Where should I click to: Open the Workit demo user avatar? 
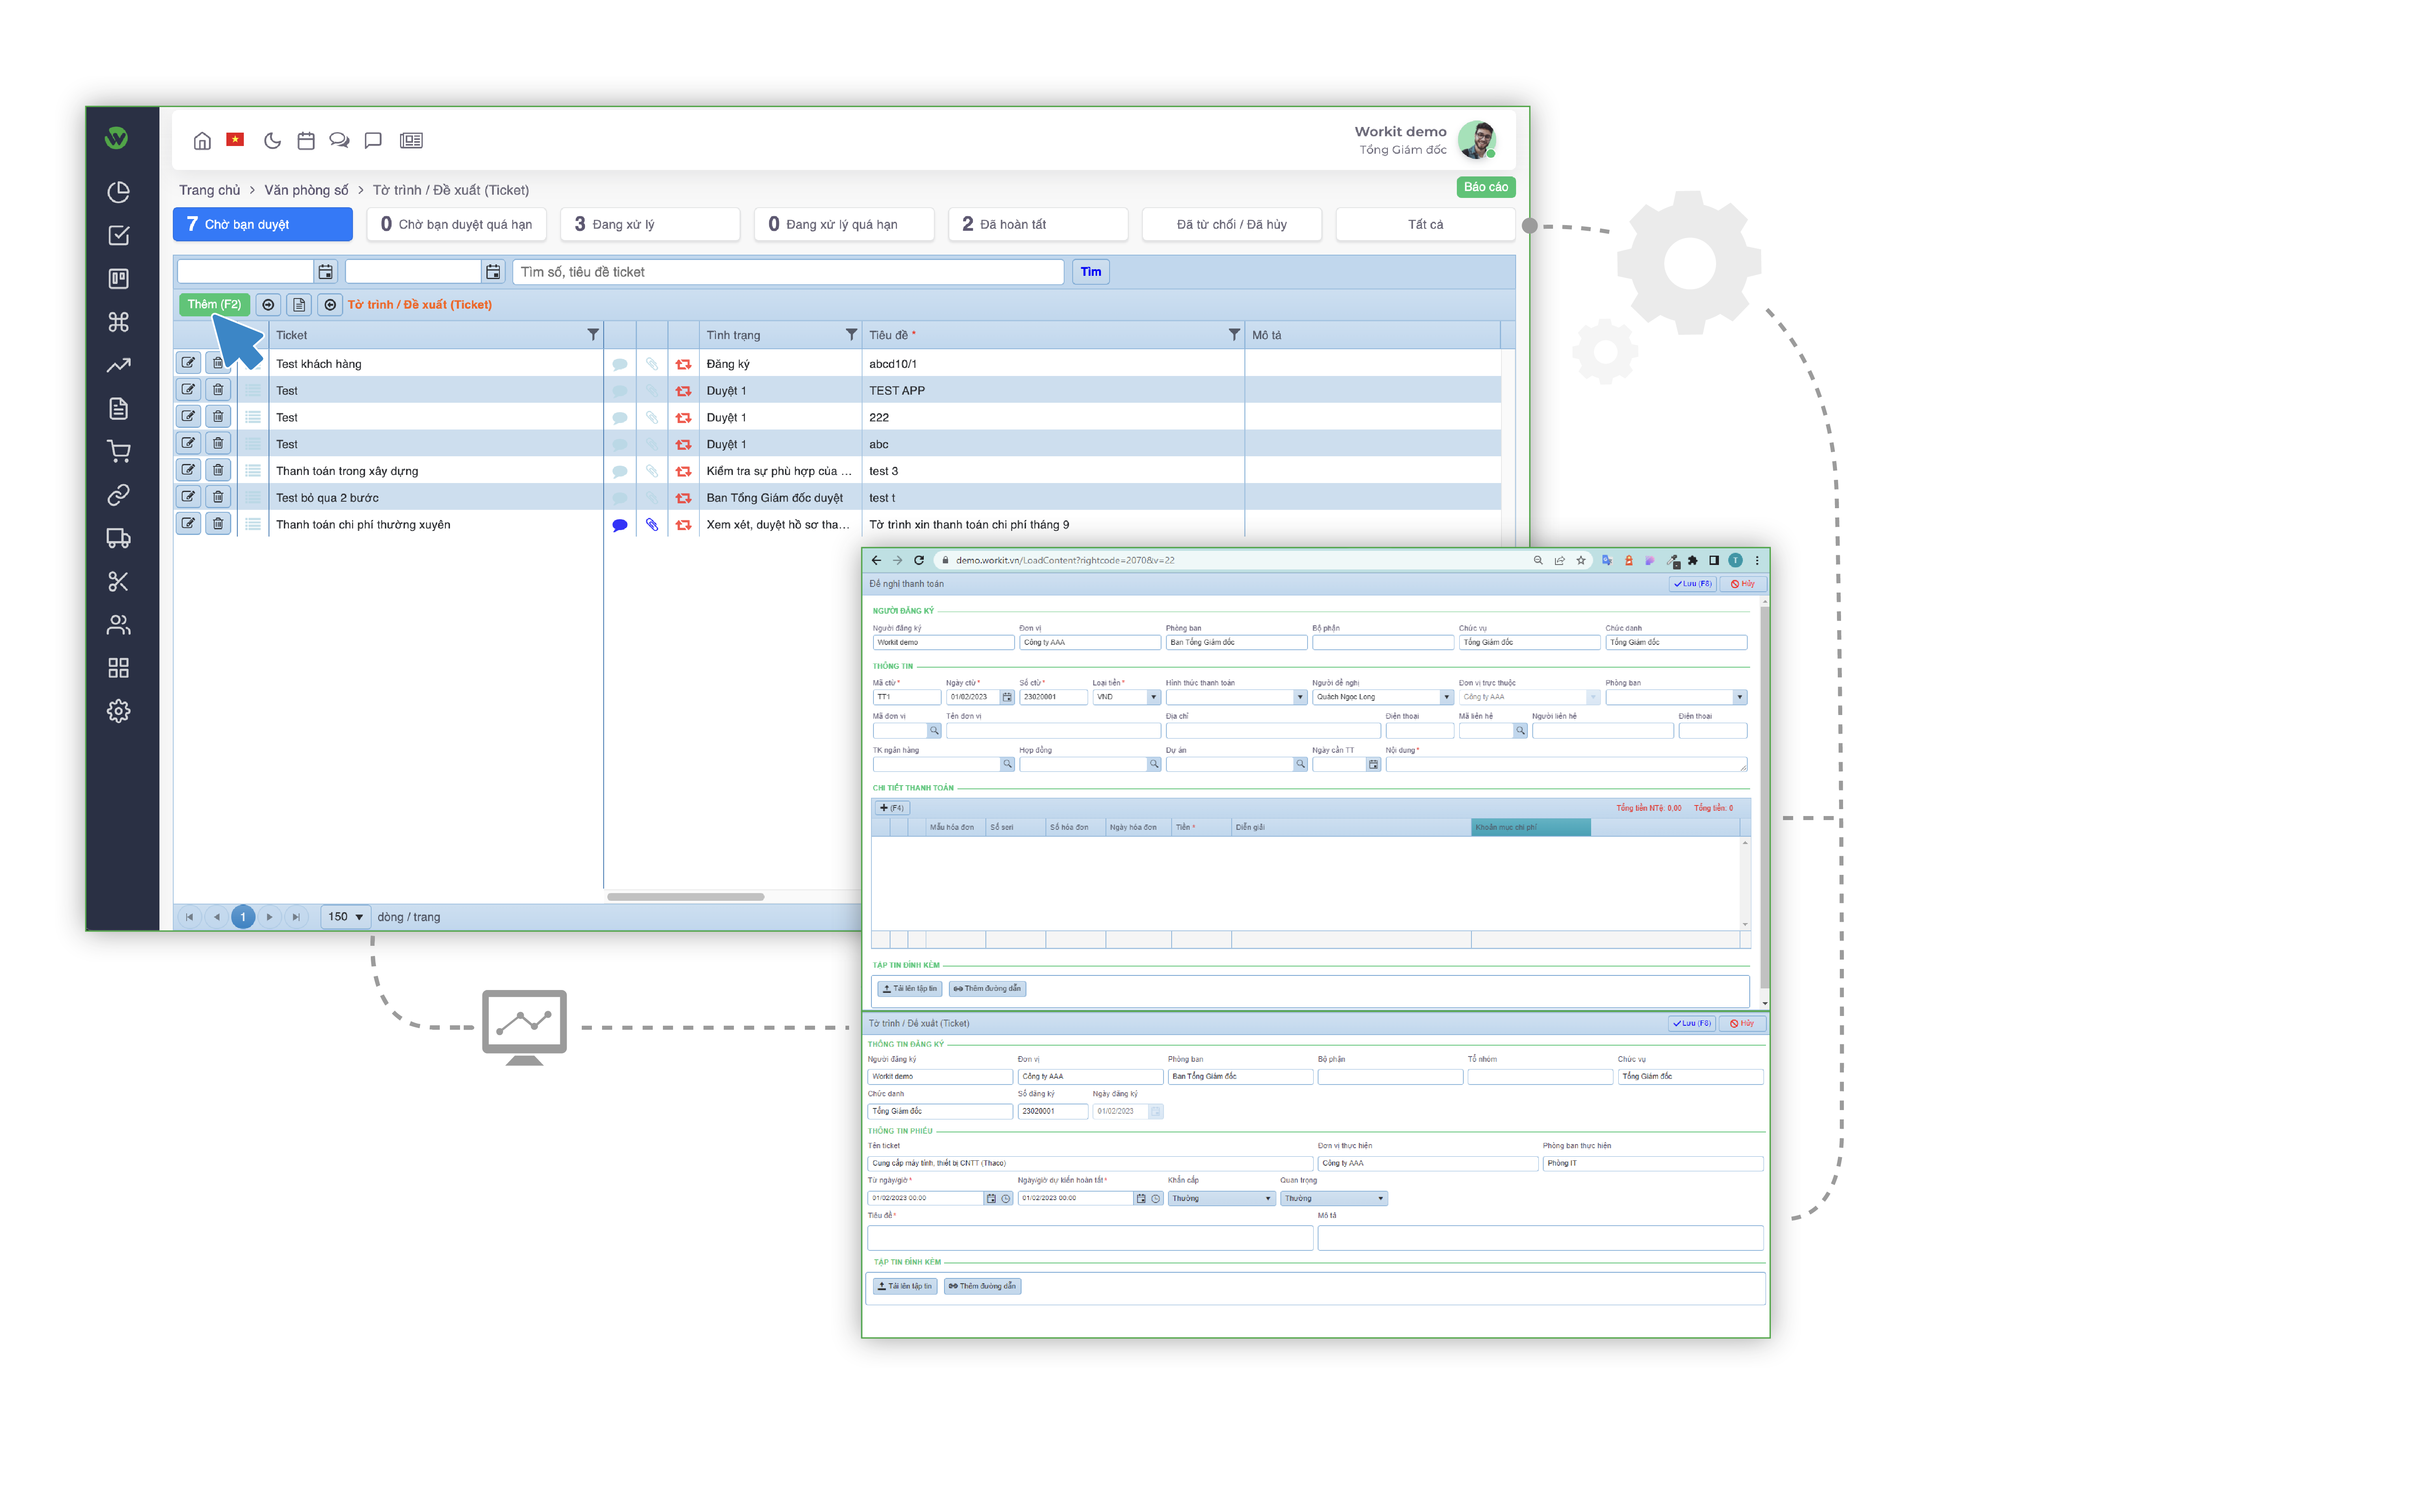[x=1477, y=140]
